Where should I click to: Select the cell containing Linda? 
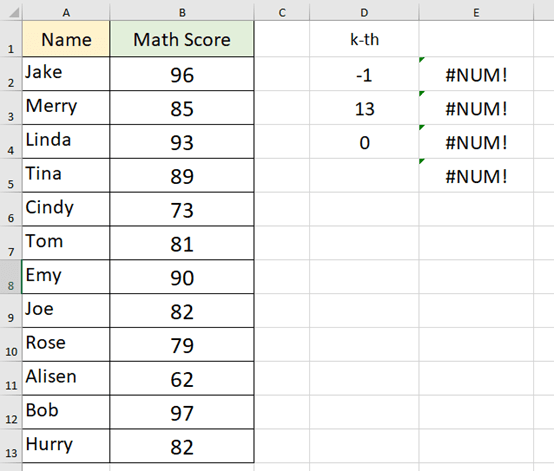click(66, 141)
